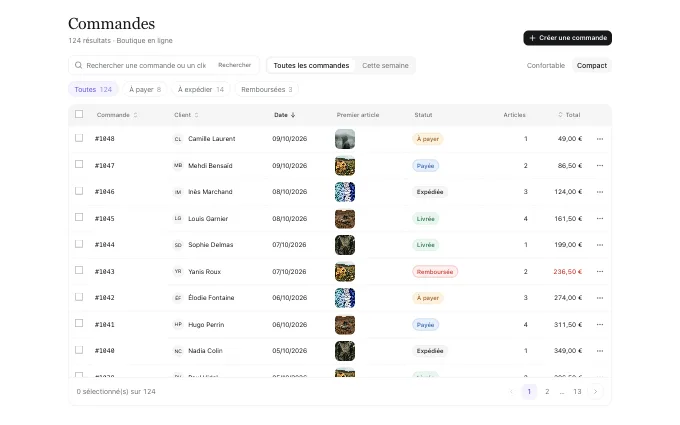Open actions menu for order #1041

(600, 324)
